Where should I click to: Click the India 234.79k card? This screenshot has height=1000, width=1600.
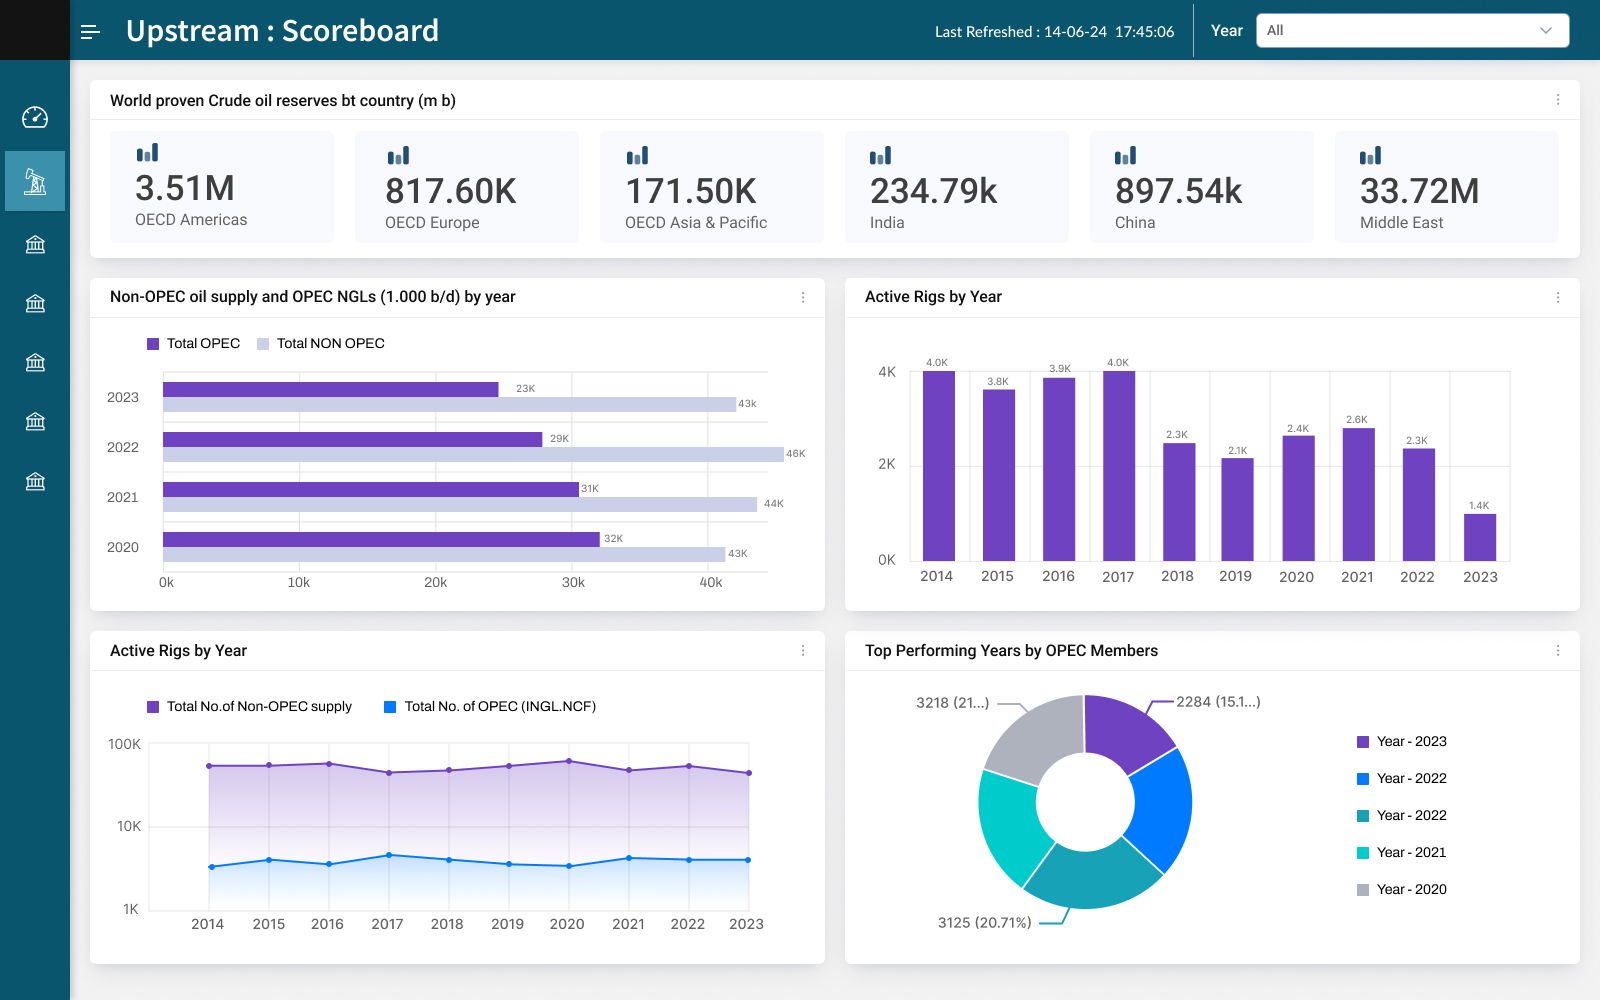(956, 187)
